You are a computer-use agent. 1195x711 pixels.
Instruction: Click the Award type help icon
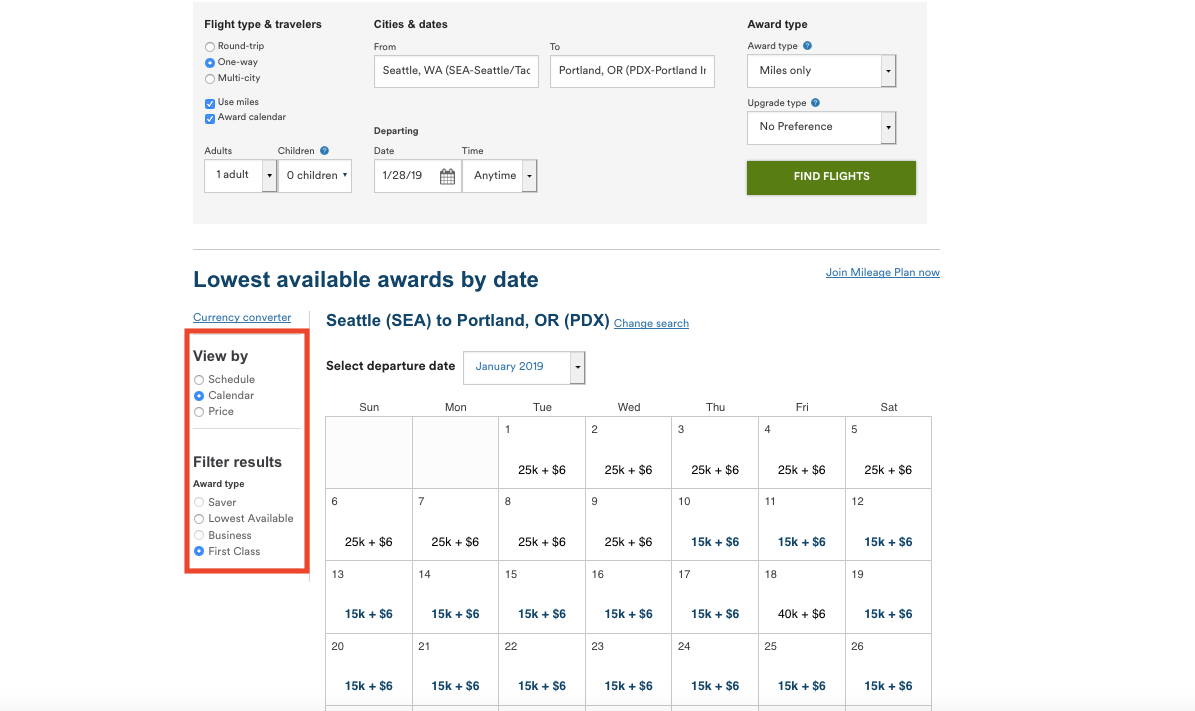(x=808, y=46)
